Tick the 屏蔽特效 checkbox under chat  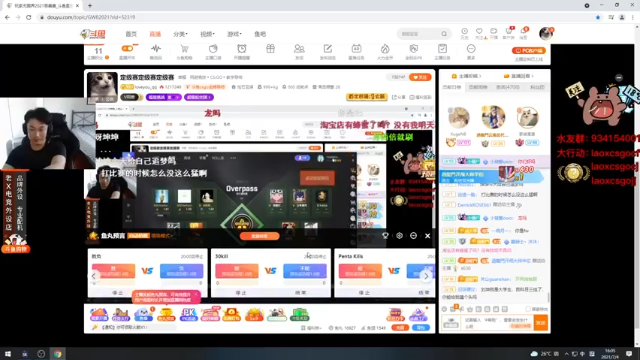[528, 309]
